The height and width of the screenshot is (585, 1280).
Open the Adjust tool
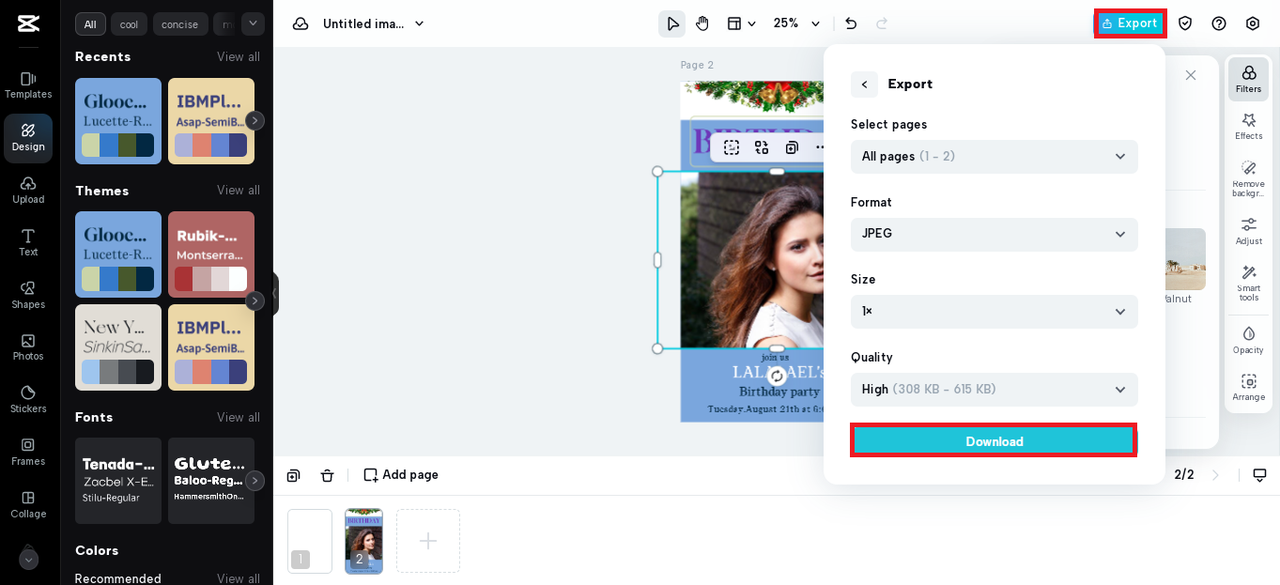pyautogui.click(x=1248, y=231)
